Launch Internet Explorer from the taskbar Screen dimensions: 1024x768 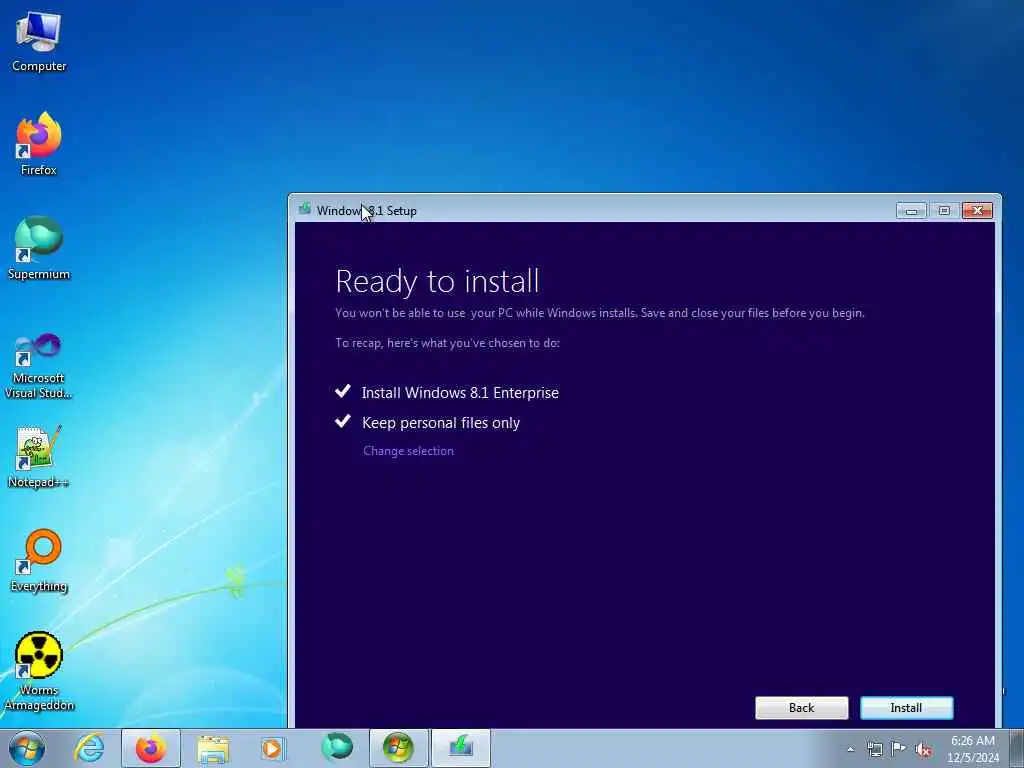point(89,748)
